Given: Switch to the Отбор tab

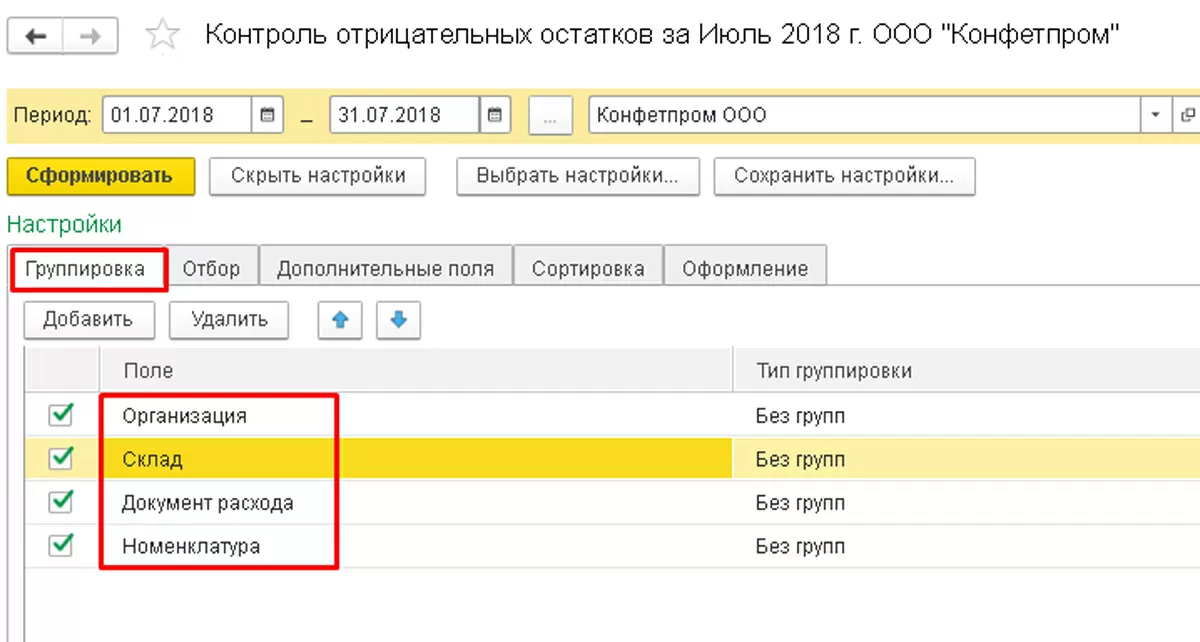Looking at the screenshot, I should click(211, 269).
